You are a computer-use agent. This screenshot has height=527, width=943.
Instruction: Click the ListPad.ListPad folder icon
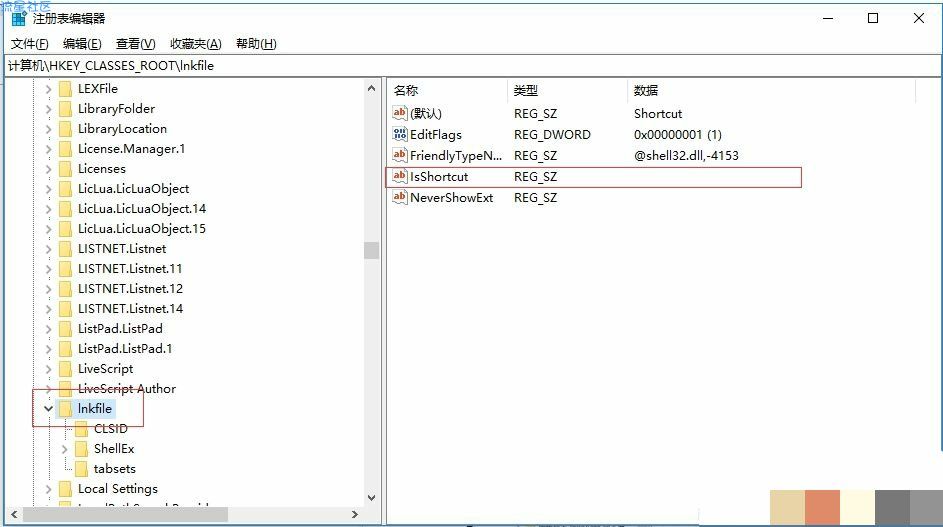coord(66,329)
